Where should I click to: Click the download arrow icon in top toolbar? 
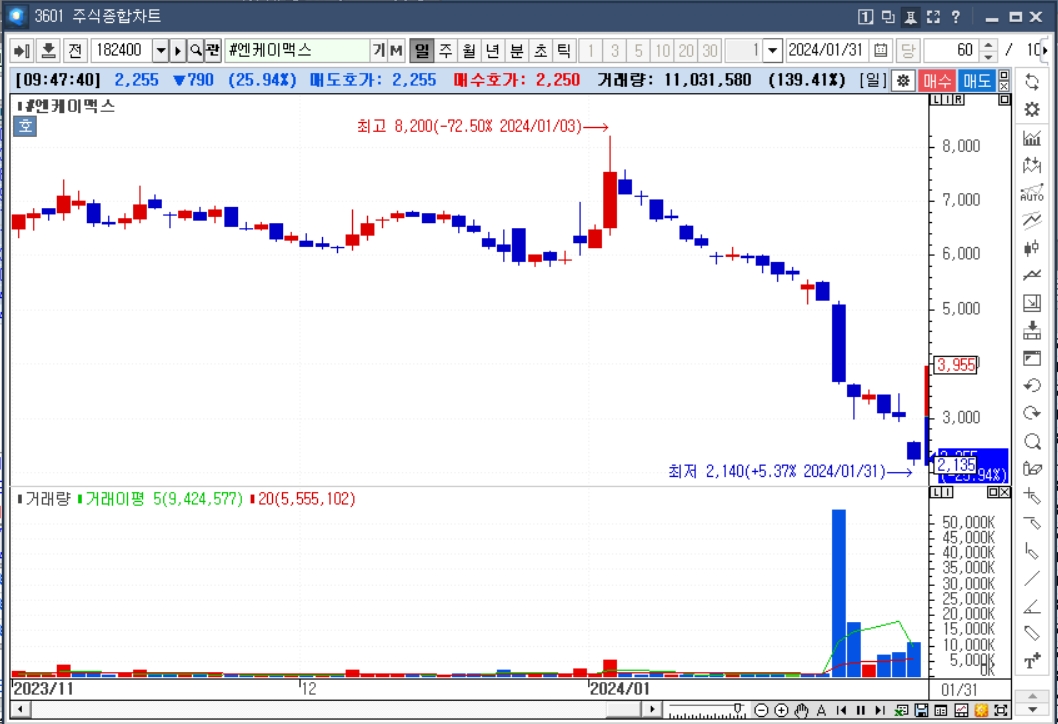click(49, 50)
